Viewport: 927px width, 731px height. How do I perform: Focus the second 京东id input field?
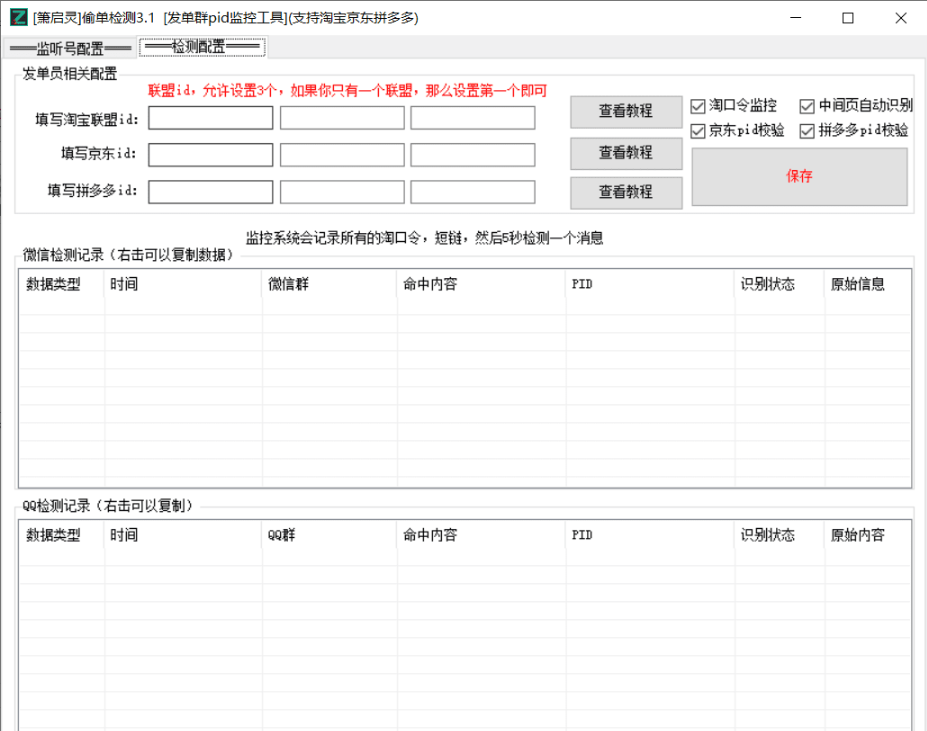point(342,155)
